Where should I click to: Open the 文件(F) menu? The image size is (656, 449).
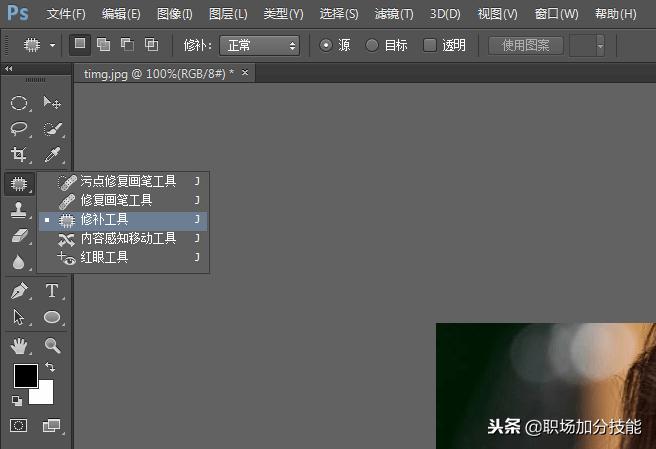tap(66, 14)
